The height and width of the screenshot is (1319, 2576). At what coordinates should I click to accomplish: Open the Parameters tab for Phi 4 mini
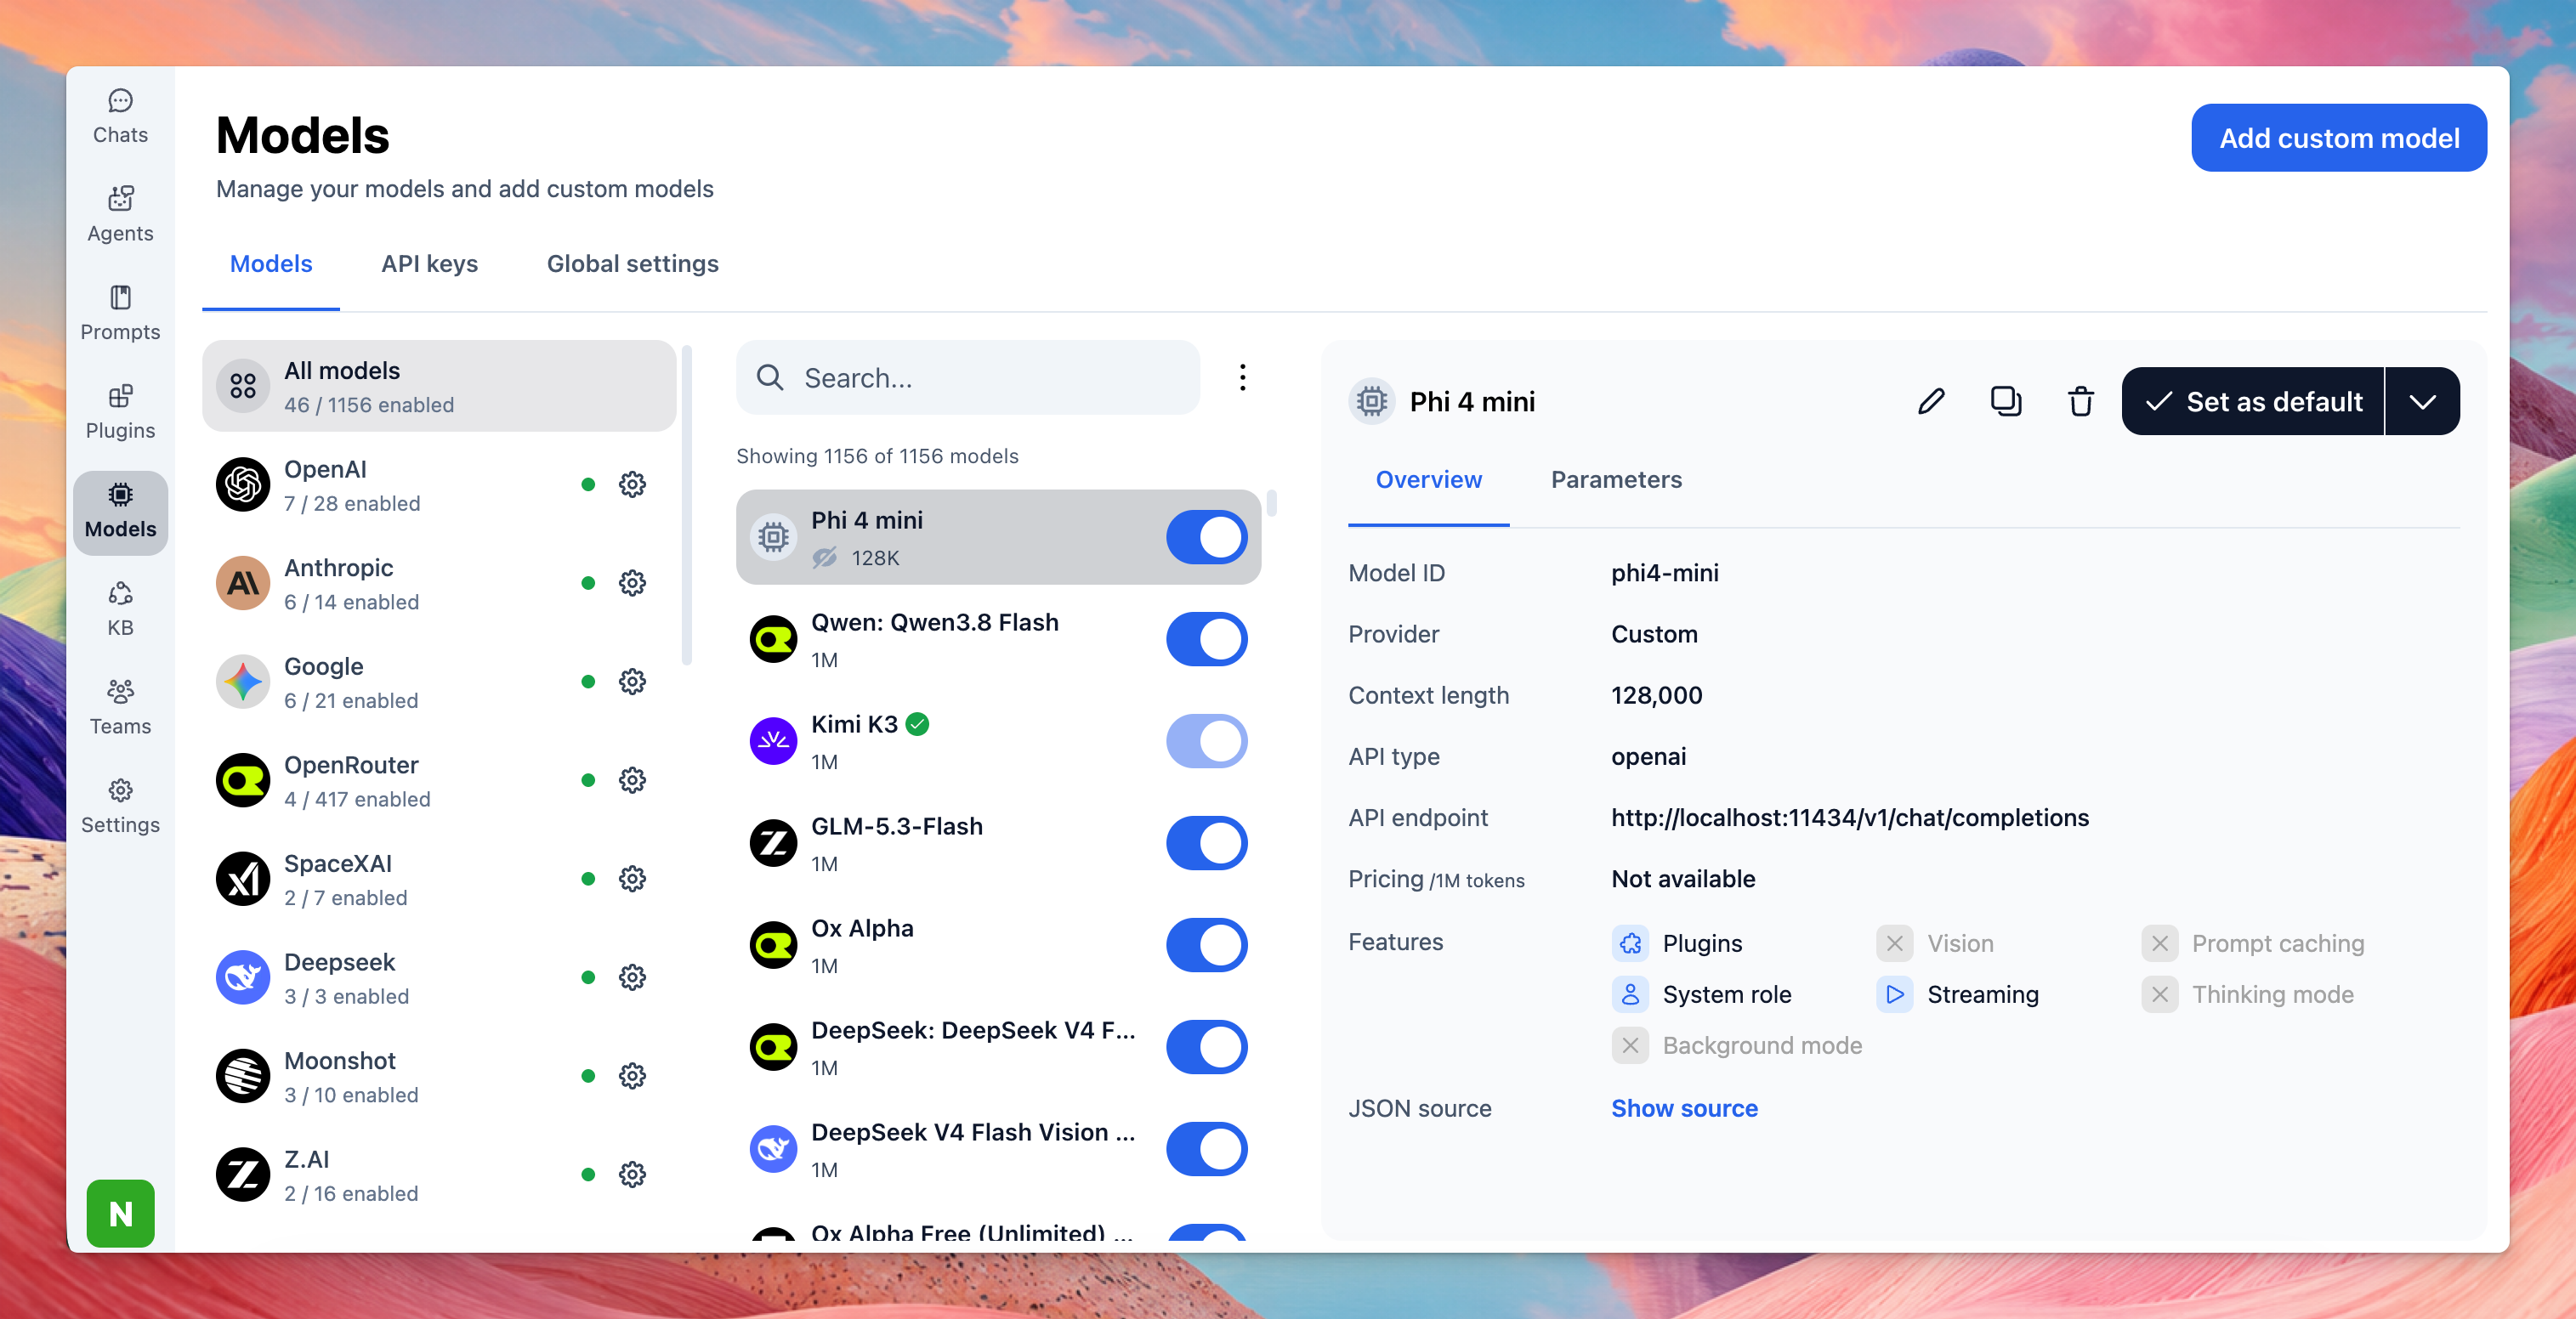(1616, 480)
